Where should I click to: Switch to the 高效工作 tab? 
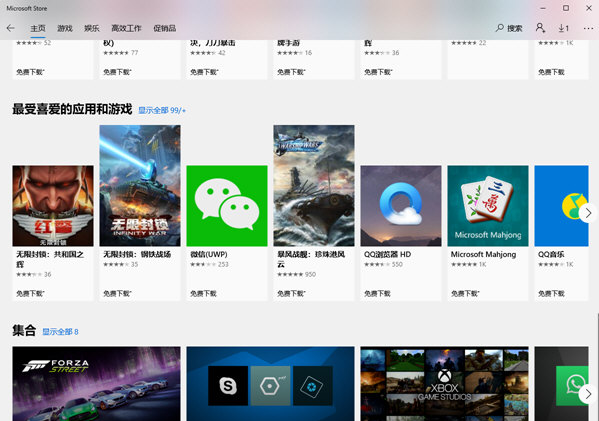tap(126, 28)
